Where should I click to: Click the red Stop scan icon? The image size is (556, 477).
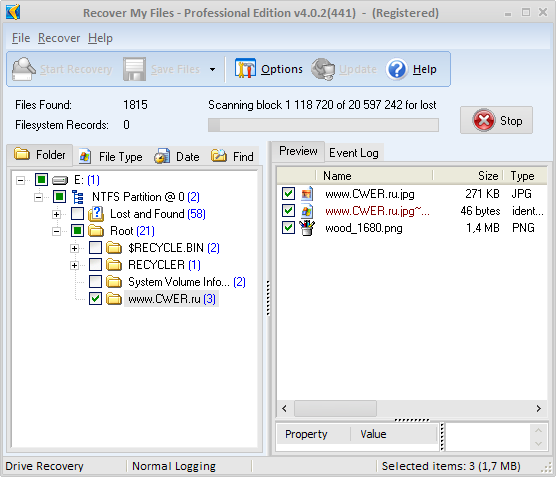[x=484, y=120]
